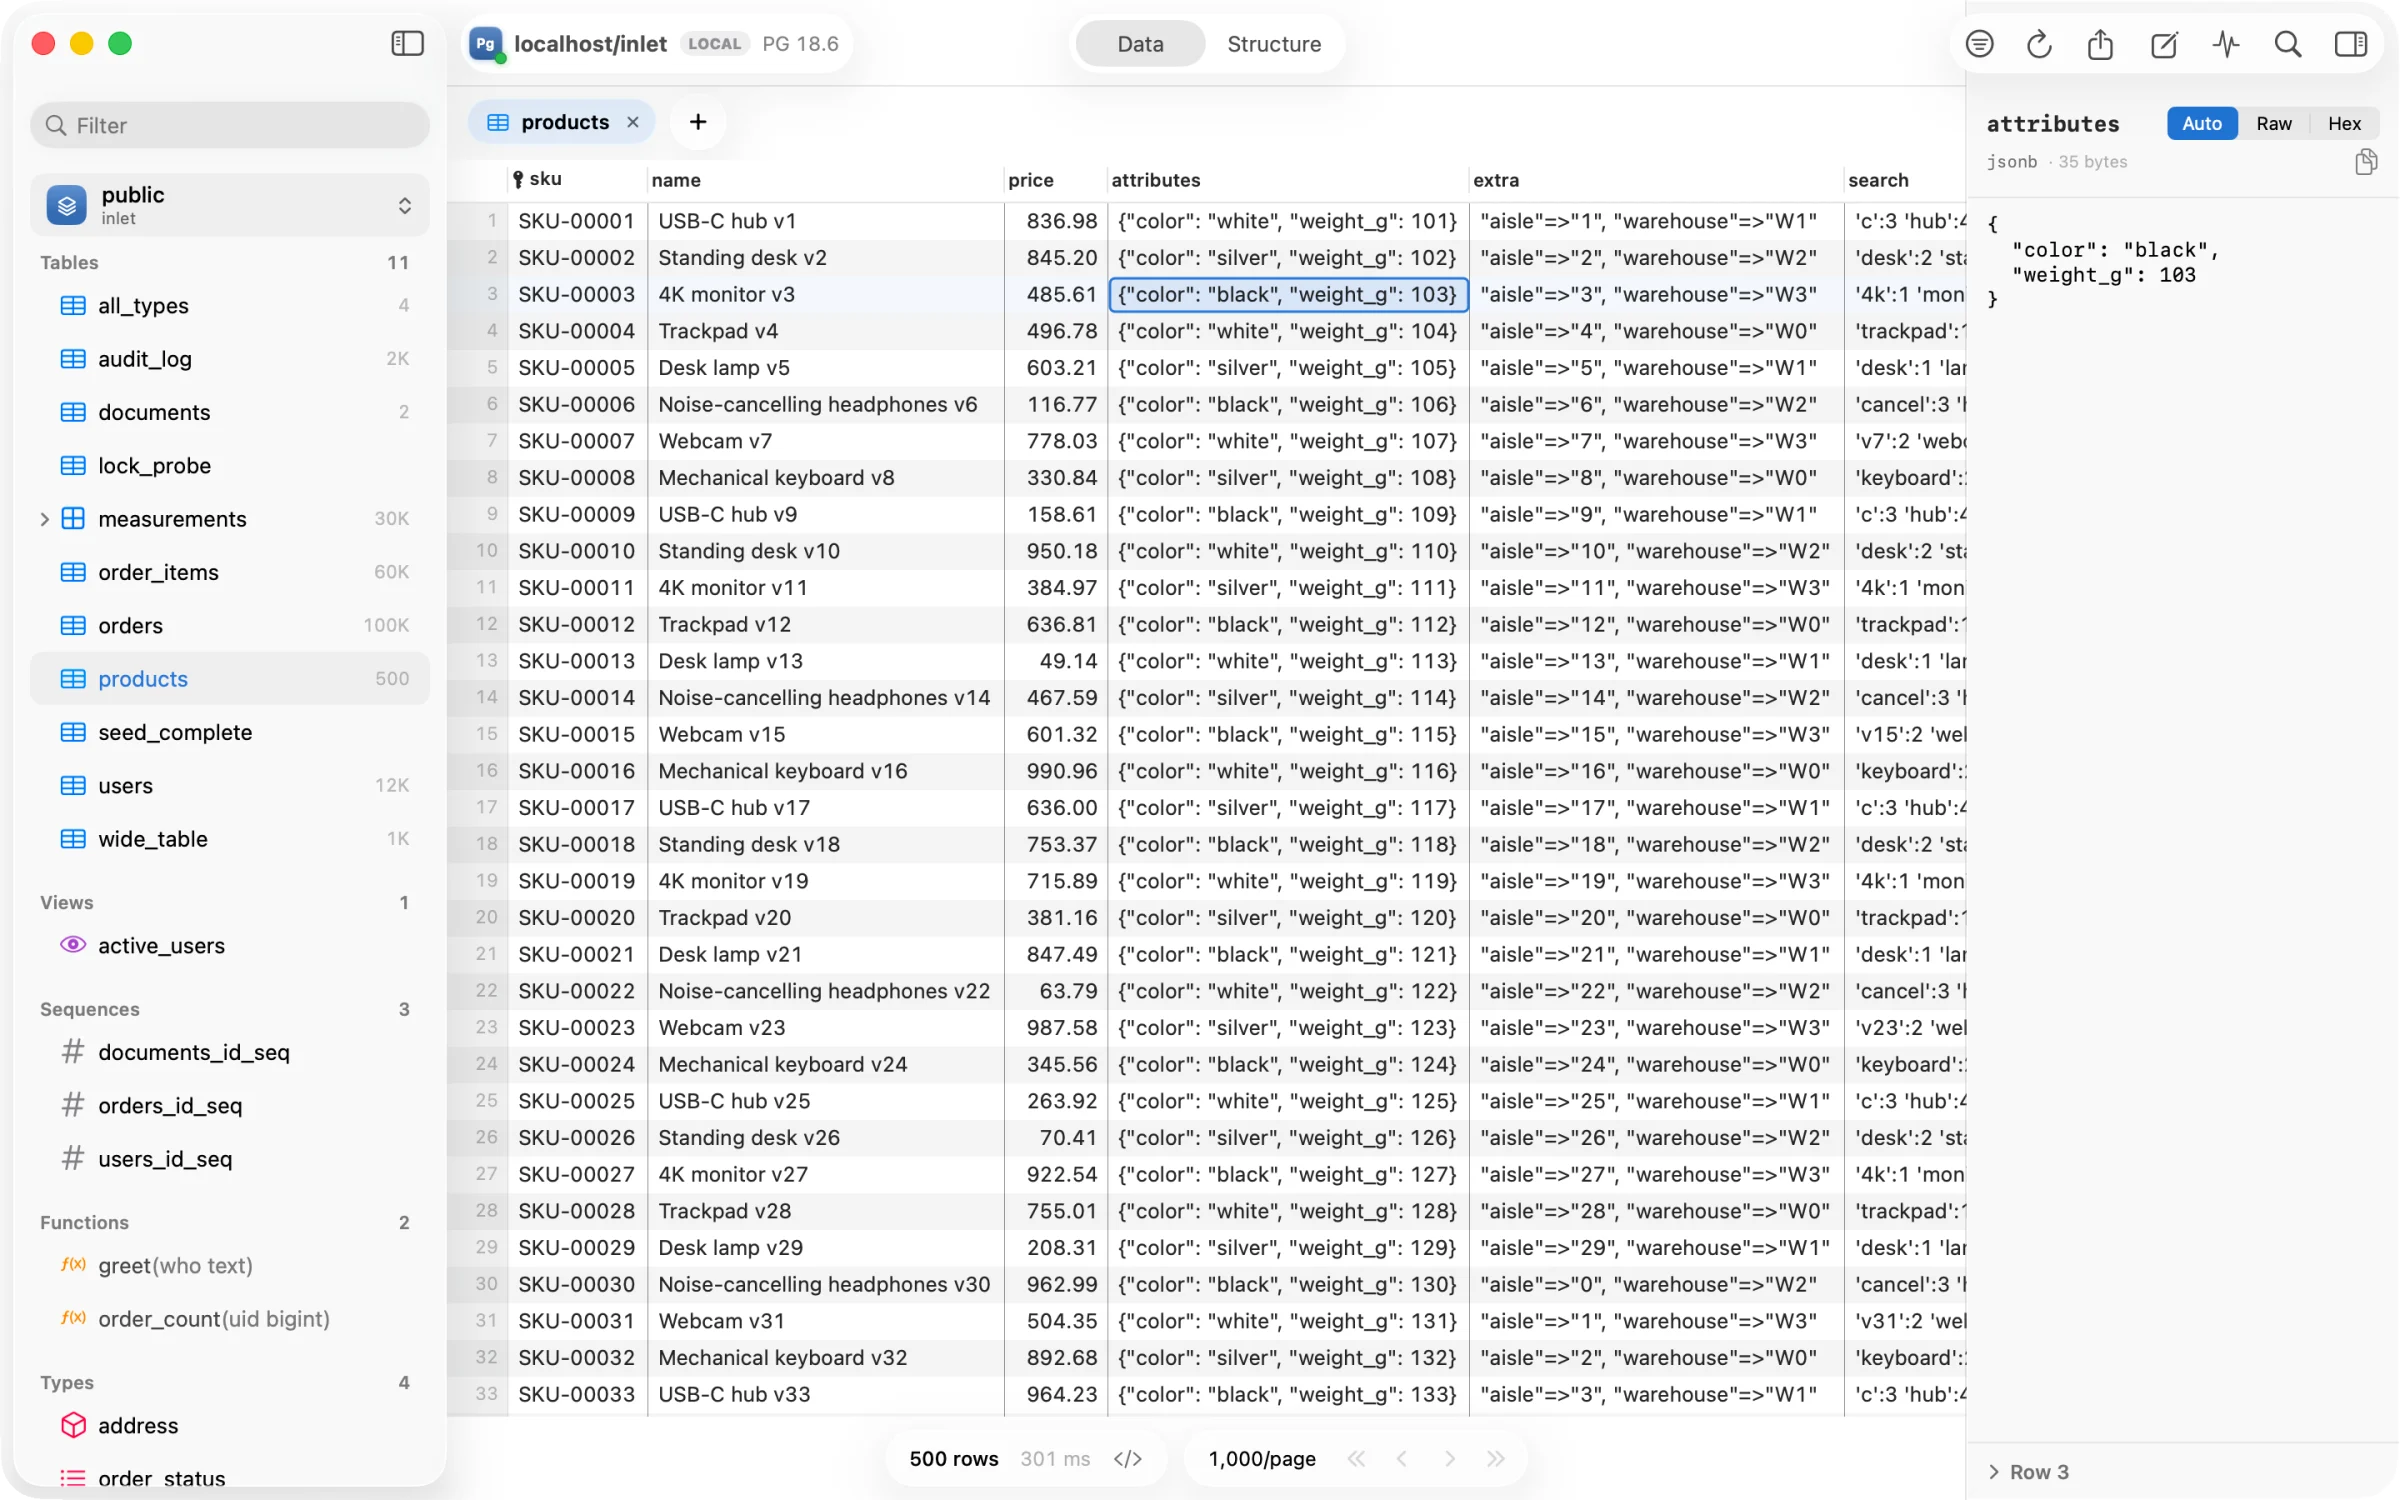Click the toolbar search magnifier

tap(2288, 44)
